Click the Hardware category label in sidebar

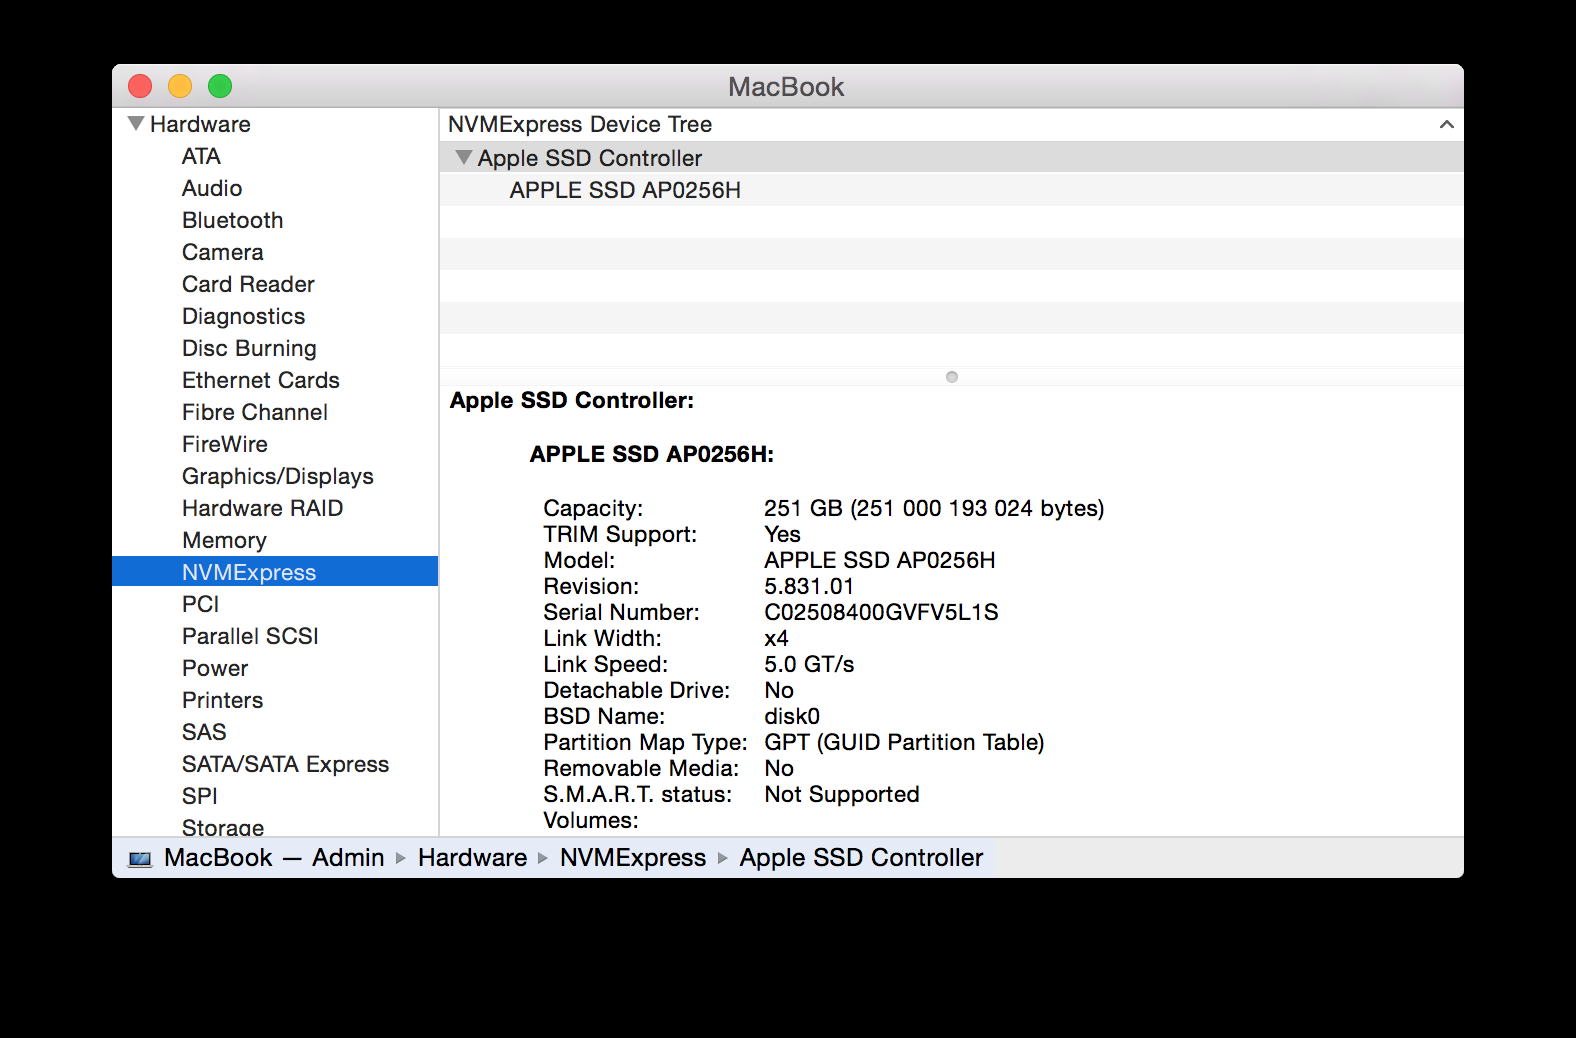(200, 124)
